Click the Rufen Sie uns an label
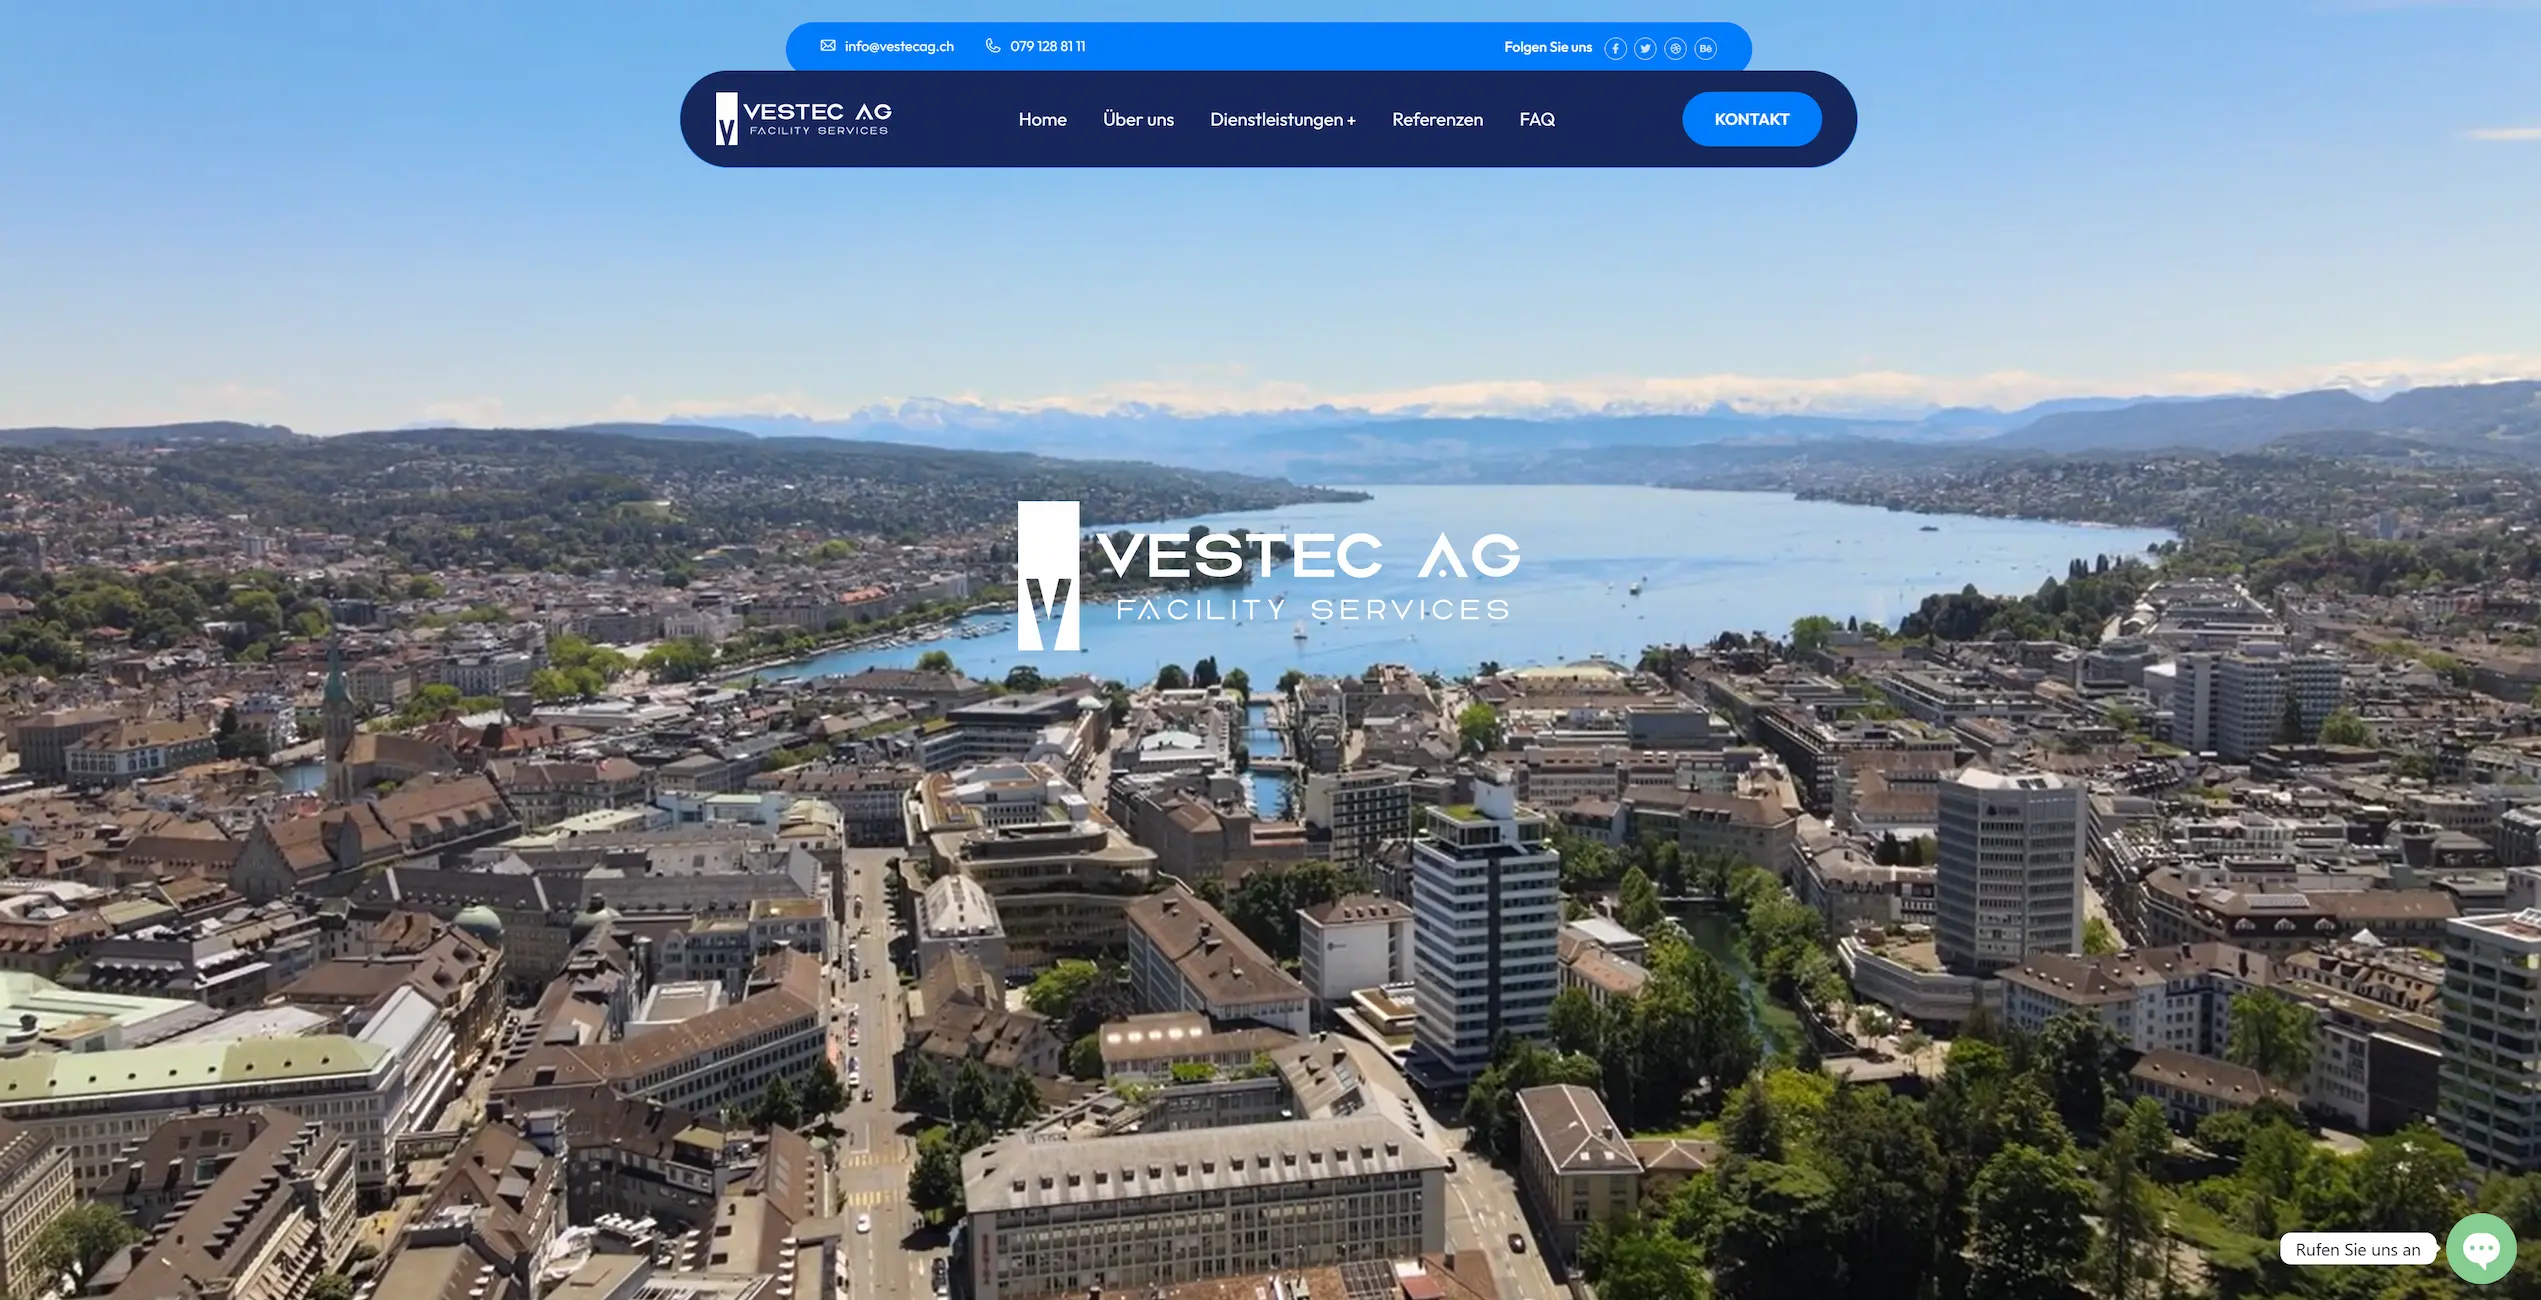This screenshot has height=1300, width=2541. 2358,1249
